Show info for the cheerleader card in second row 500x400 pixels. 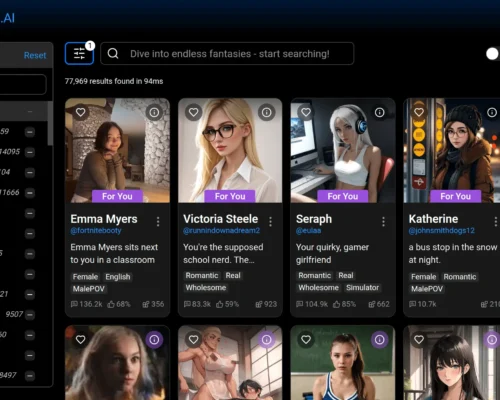coord(379,340)
